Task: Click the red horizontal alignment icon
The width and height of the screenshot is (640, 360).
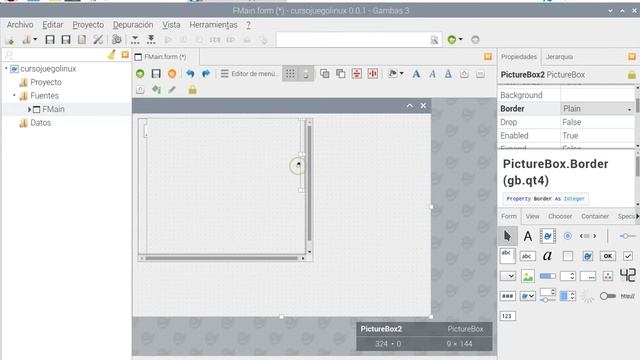Action: [x=357, y=73]
